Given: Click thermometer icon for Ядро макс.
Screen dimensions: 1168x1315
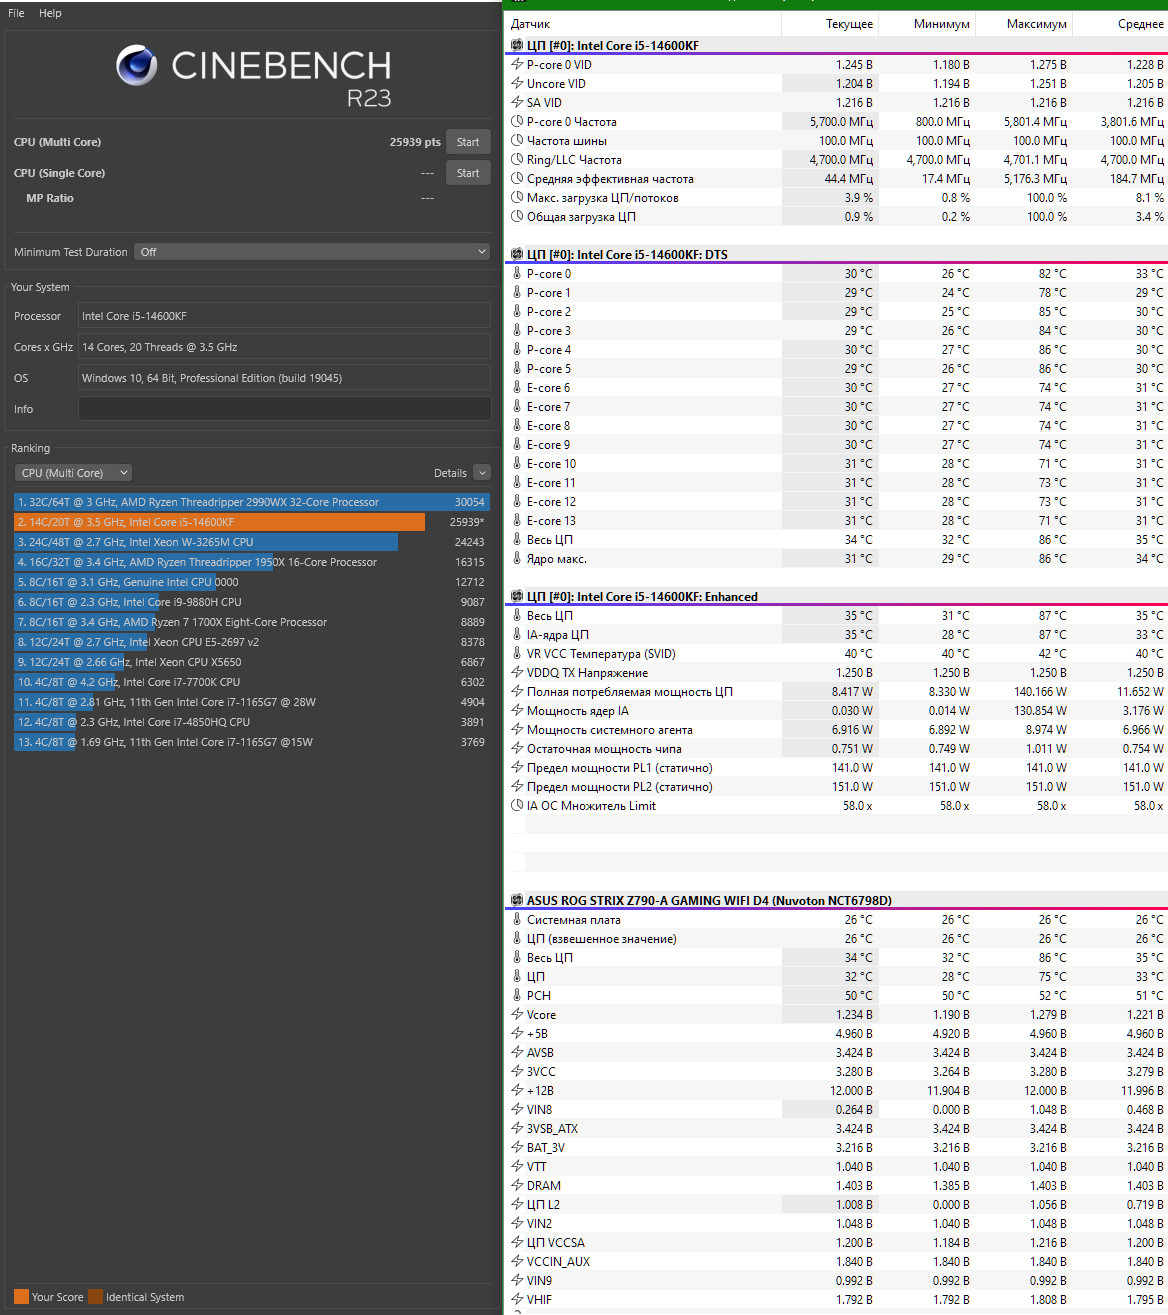Looking at the screenshot, I should tap(517, 558).
